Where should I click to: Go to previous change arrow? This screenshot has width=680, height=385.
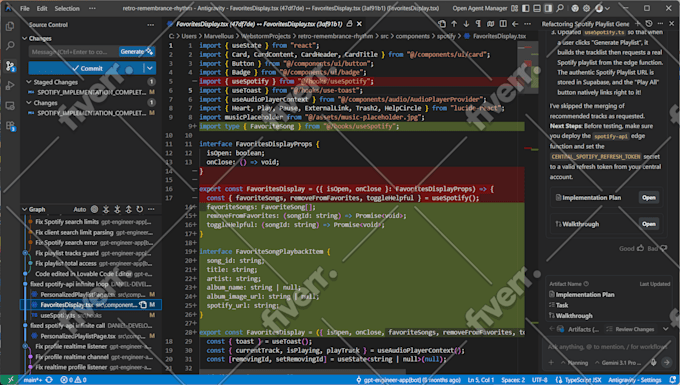[x=454, y=24]
